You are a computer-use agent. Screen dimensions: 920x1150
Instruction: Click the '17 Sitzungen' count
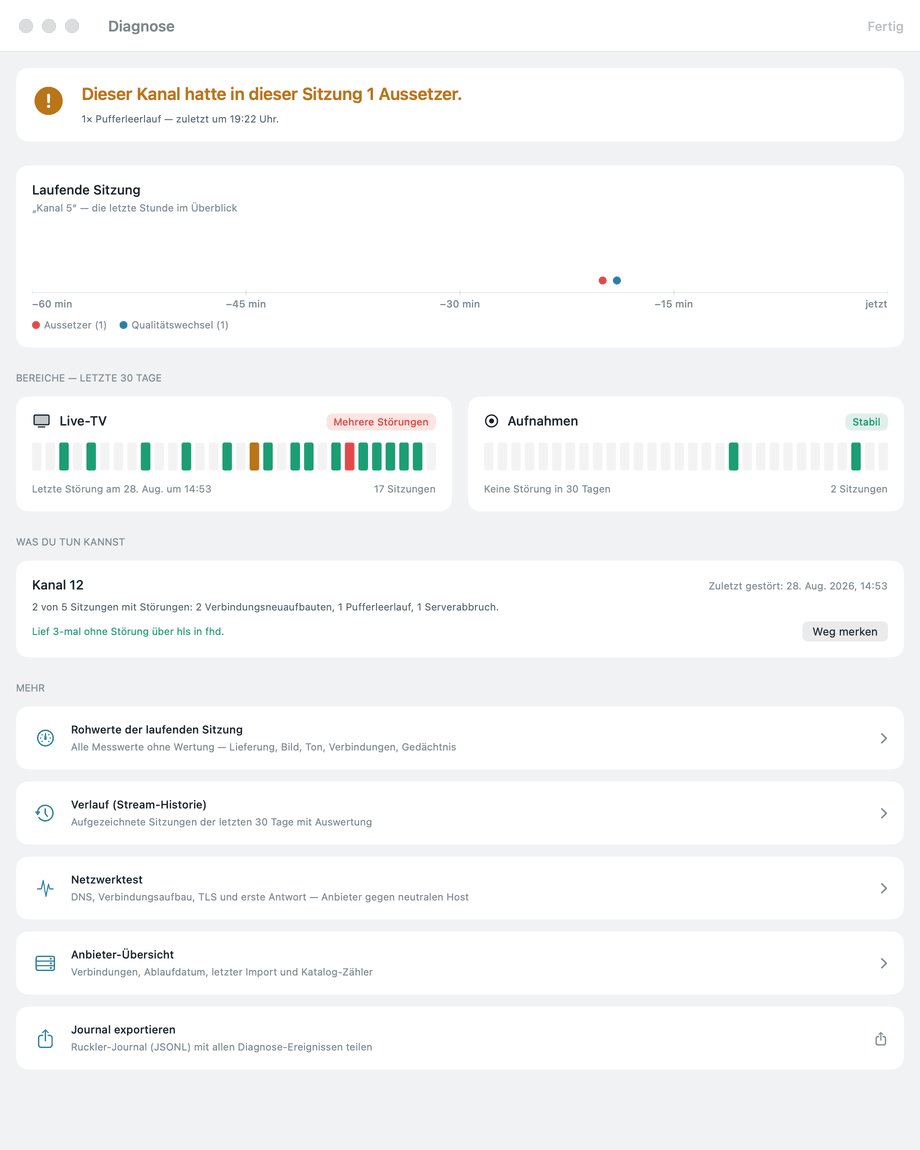point(404,489)
